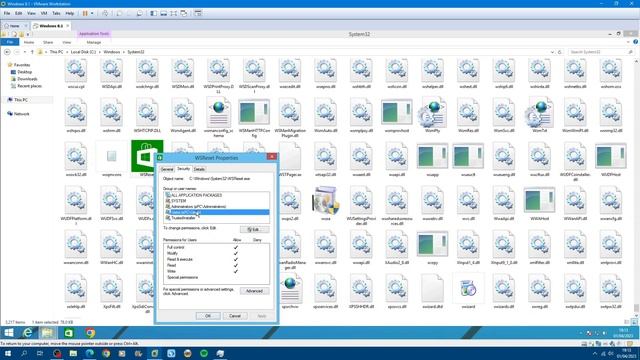Click the Advanced button

pyautogui.click(x=254, y=291)
